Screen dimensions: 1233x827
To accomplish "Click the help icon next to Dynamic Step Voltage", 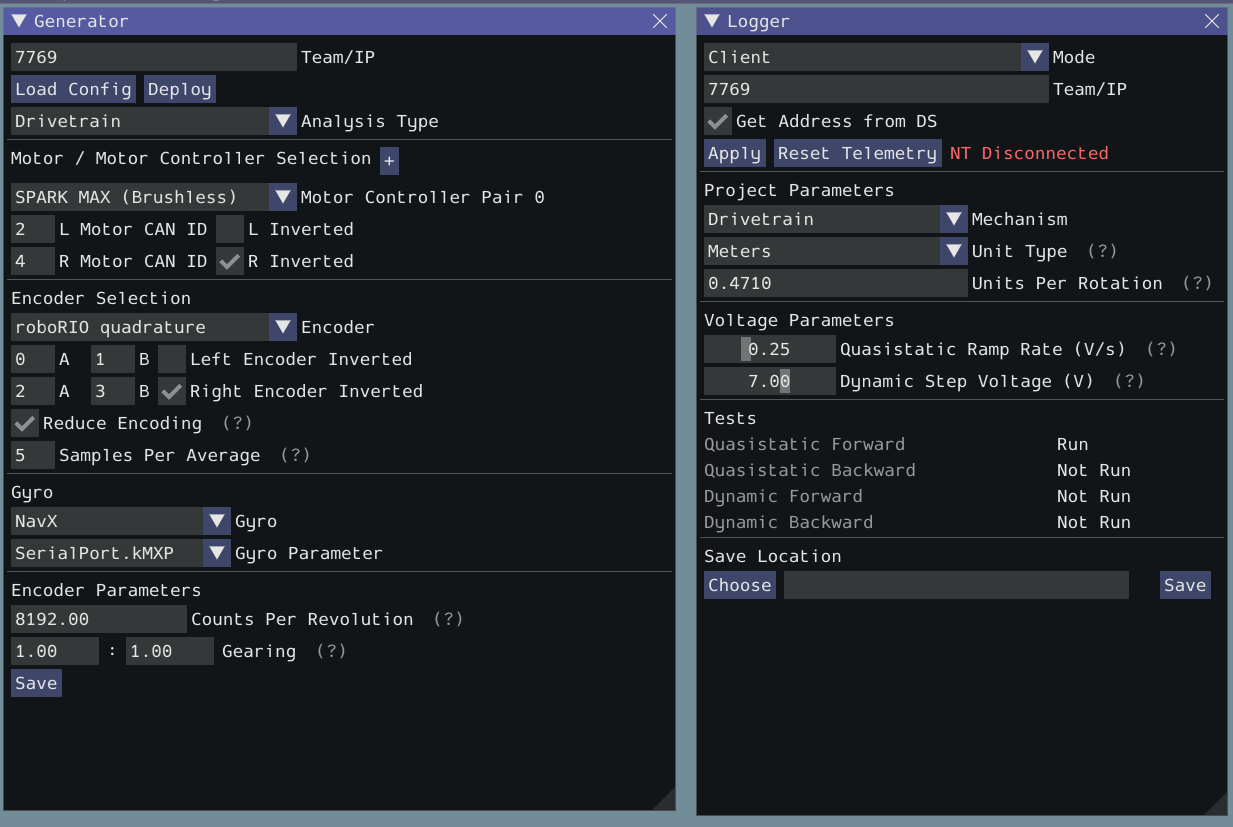I will pos(1130,381).
